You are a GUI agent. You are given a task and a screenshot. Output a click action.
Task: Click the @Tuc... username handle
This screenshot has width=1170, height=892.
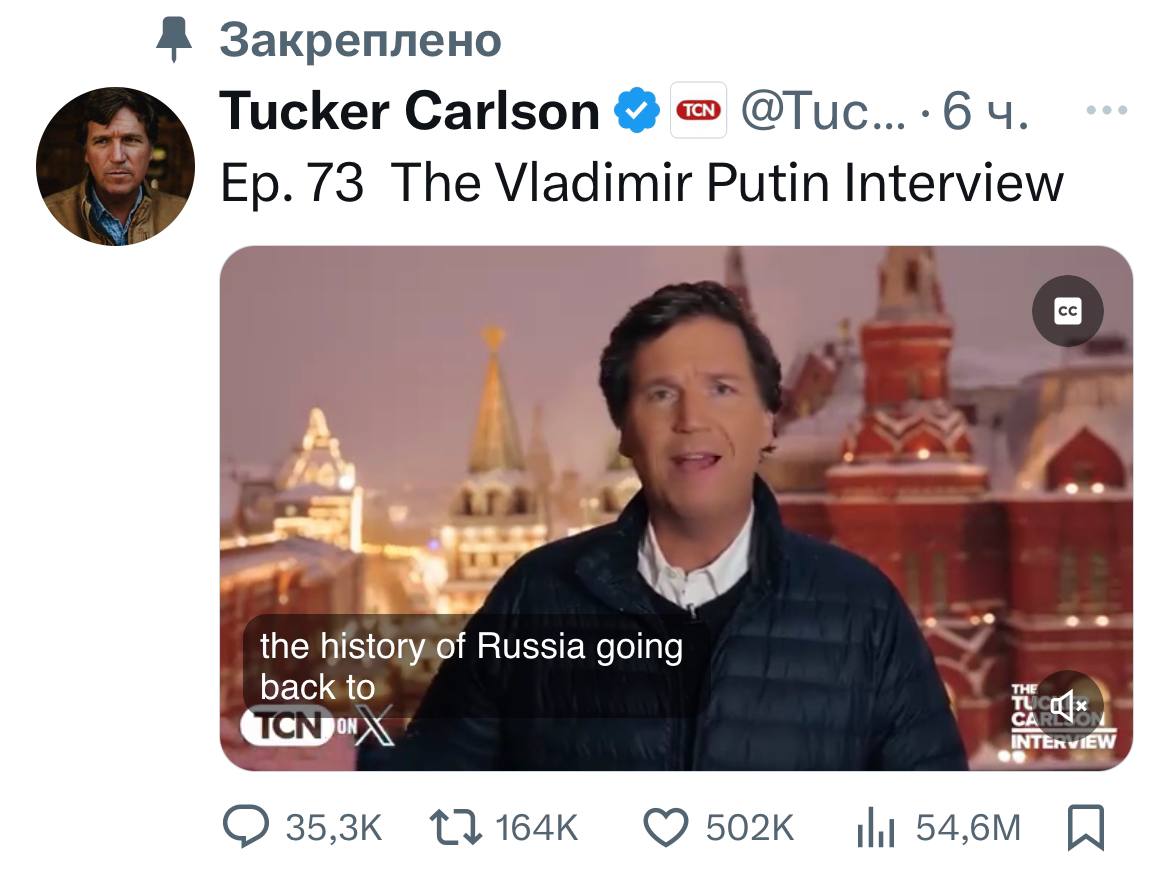[x=820, y=111]
